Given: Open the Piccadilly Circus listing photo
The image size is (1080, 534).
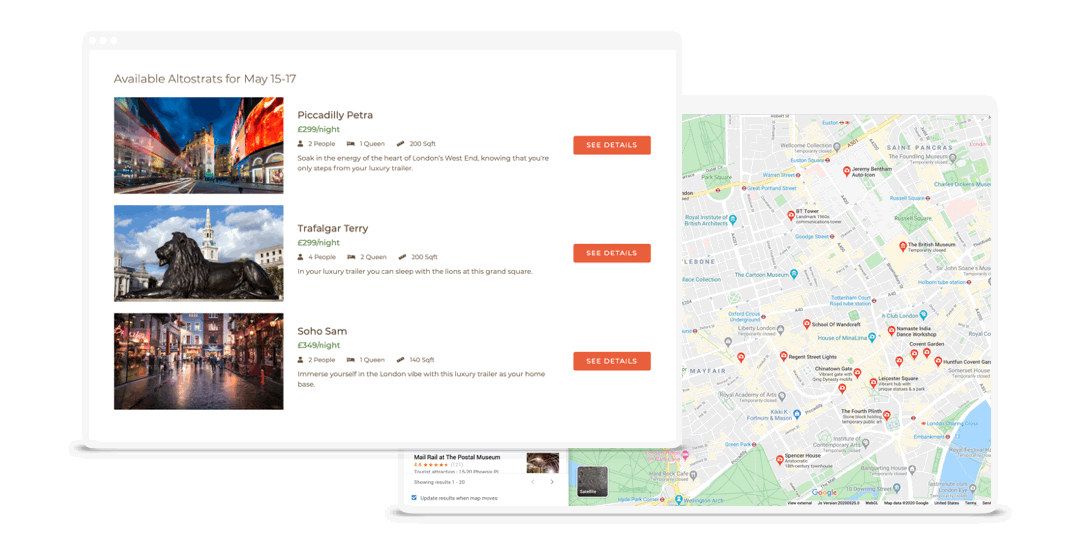Looking at the screenshot, I should (x=198, y=145).
